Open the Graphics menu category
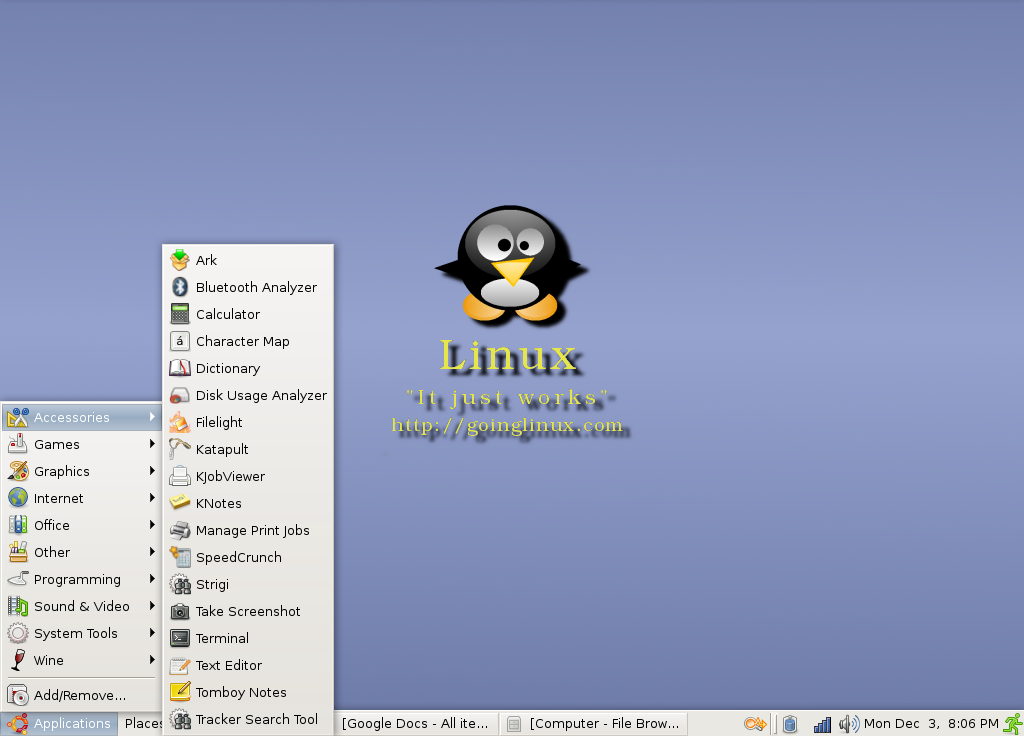The width and height of the screenshot is (1024, 736). [82, 471]
